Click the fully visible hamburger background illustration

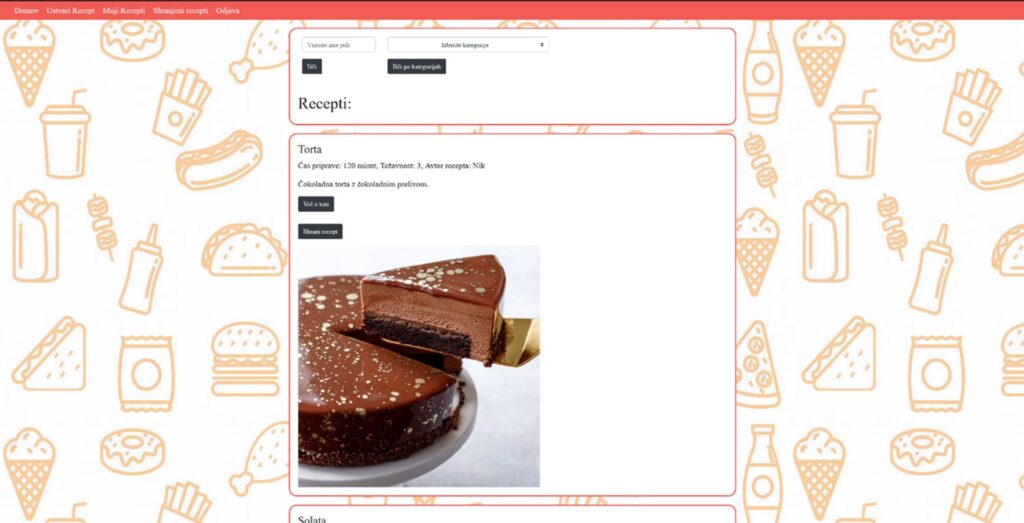click(245, 359)
